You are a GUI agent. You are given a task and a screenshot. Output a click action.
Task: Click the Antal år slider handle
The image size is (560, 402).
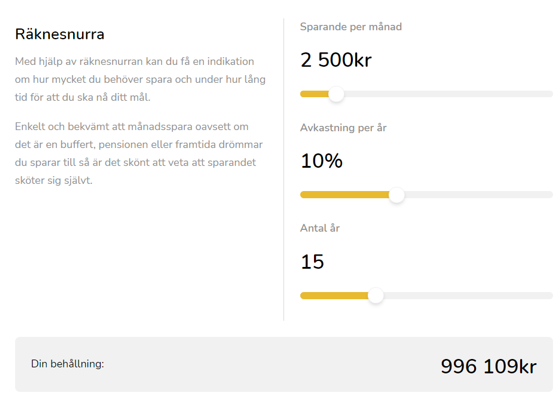point(376,296)
